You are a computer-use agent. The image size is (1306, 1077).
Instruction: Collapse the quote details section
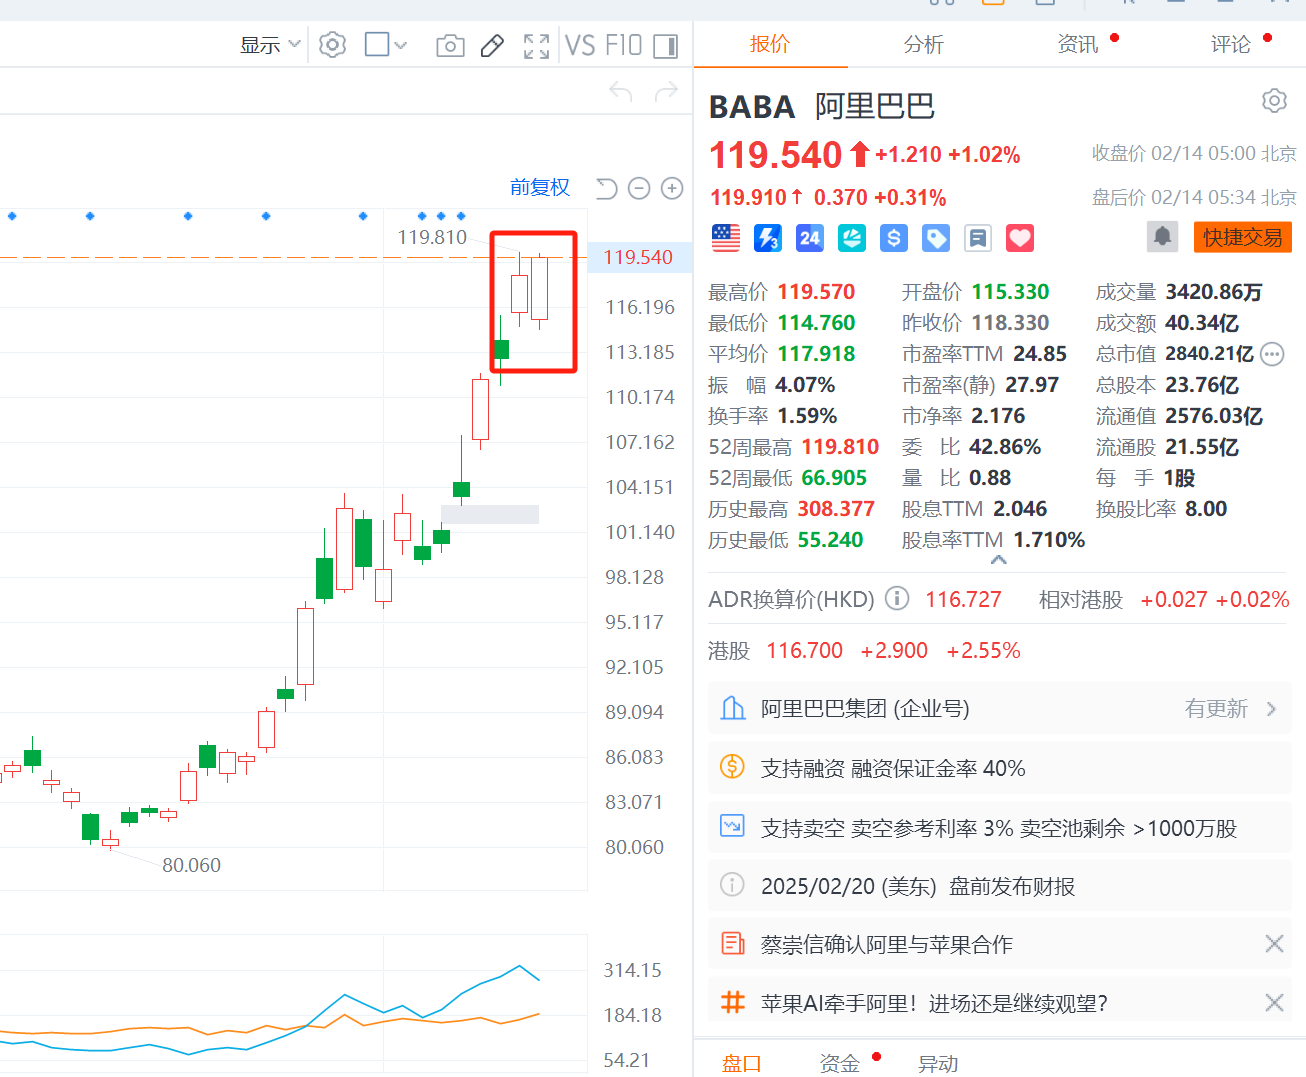[x=998, y=560]
